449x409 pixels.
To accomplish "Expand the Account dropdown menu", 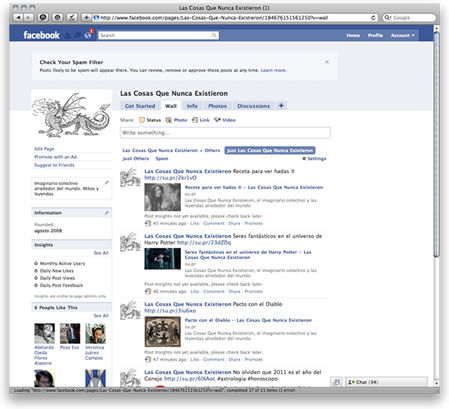I will click(403, 35).
